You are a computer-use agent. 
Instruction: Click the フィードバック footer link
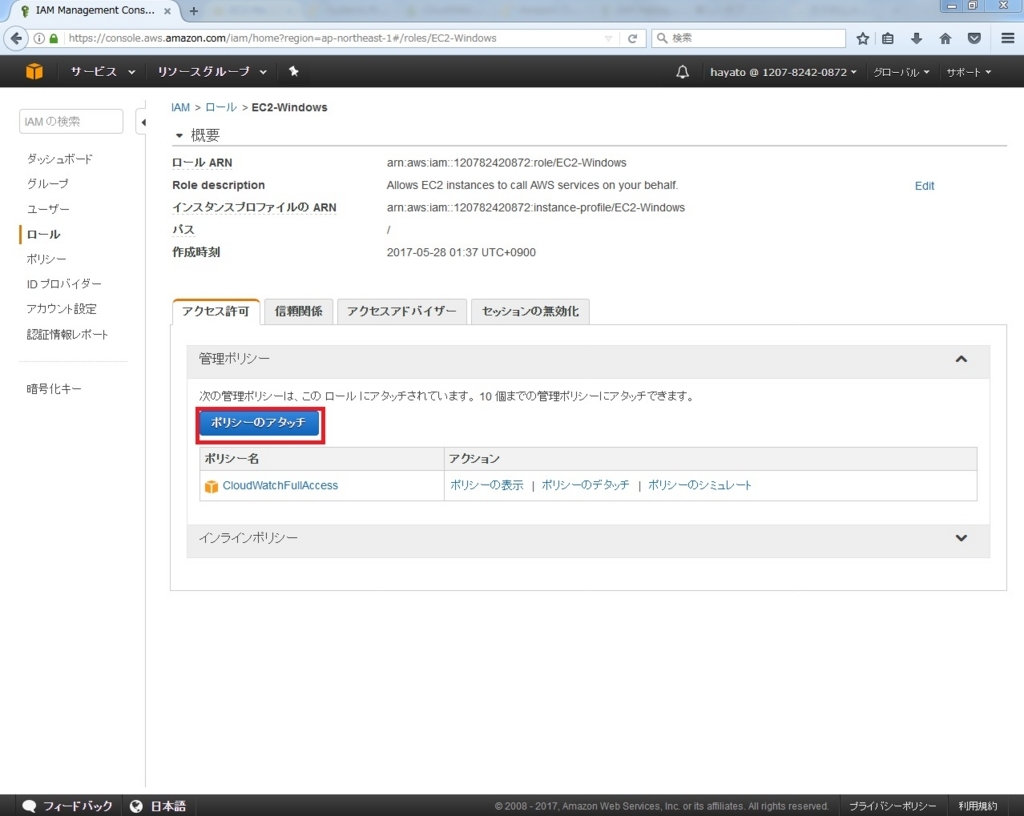tap(78, 806)
